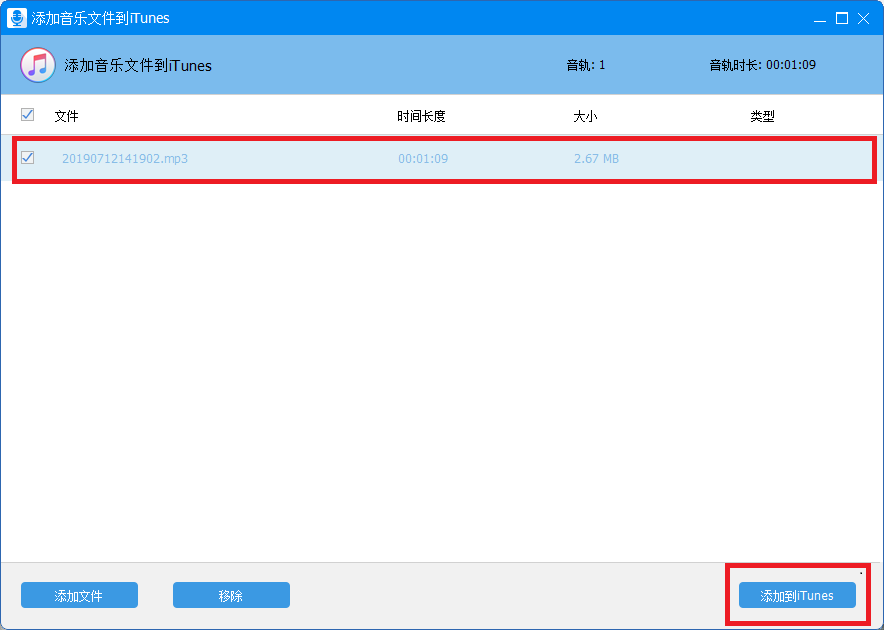This screenshot has width=884, height=630.
Task: Click the 音轨: 1 track count label
Action: pyautogui.click(x=586, y=65)
